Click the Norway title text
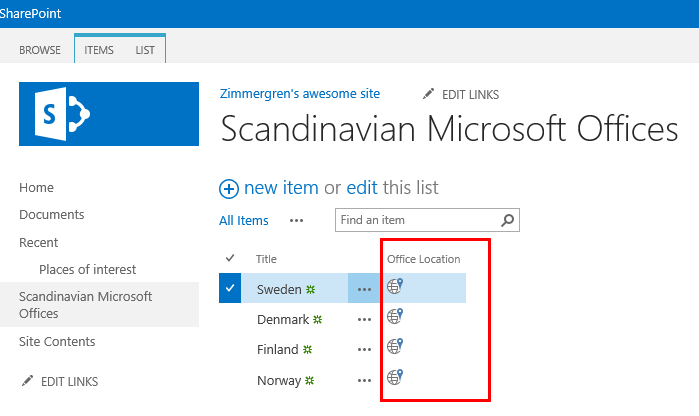 click(x=279, y=380)
